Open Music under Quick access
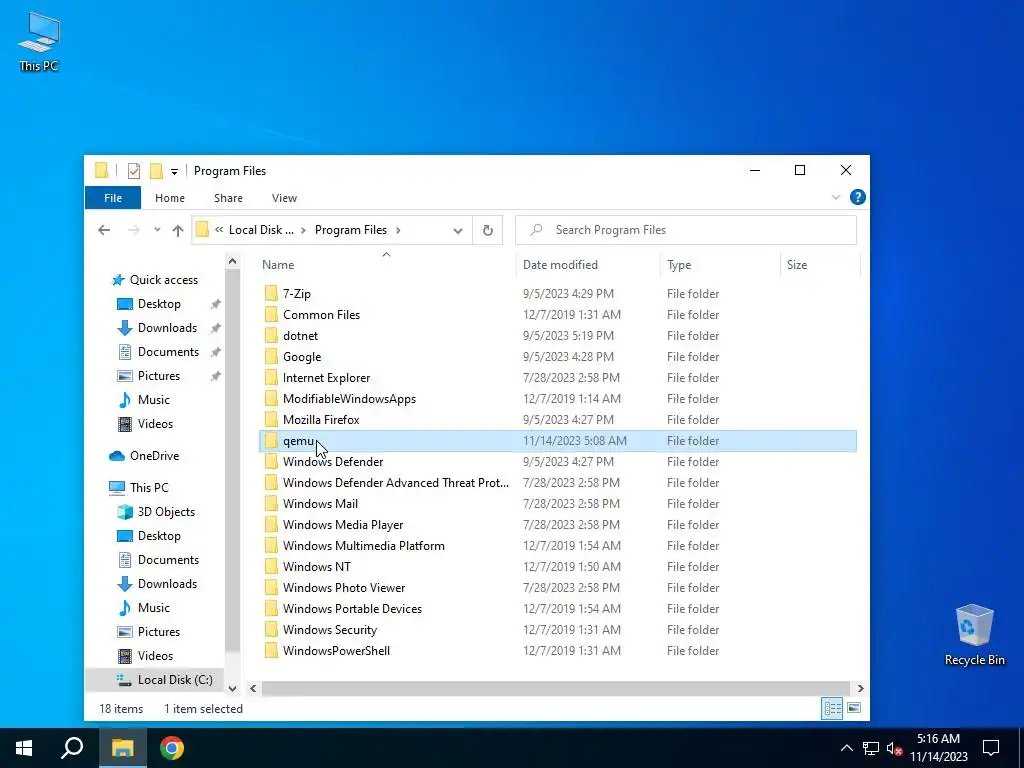This screenshot has height=768, width=1024. [153, 400]
